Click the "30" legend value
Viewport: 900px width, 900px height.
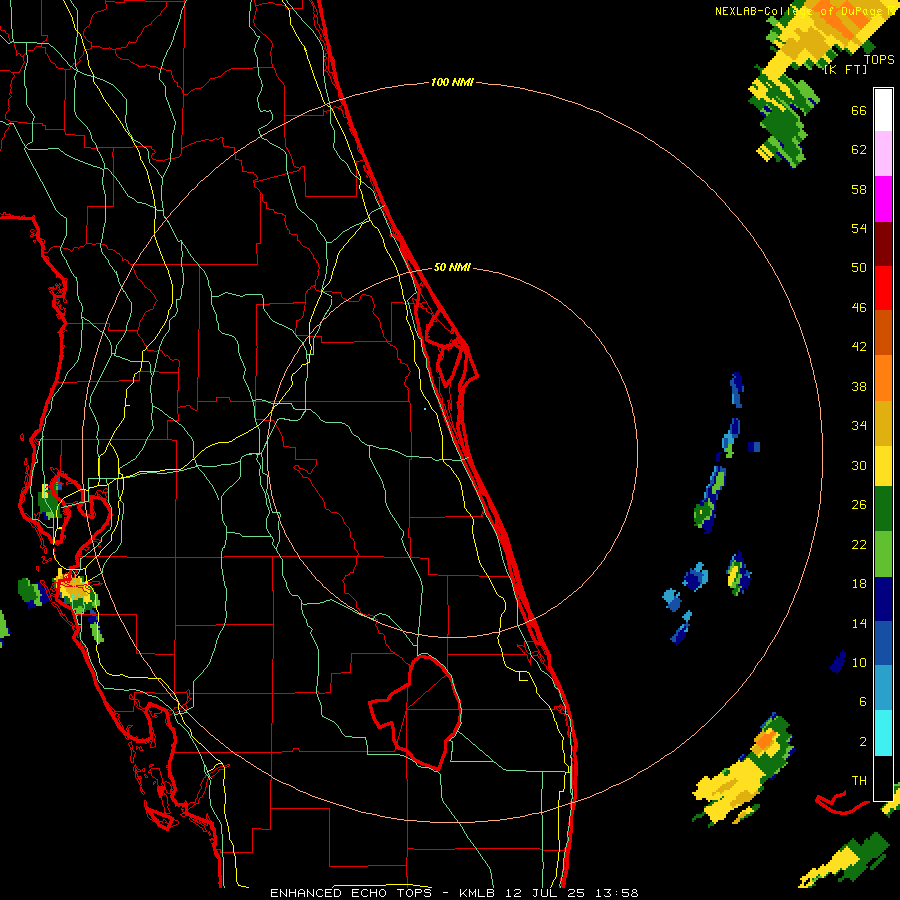[x=859, y=465]
